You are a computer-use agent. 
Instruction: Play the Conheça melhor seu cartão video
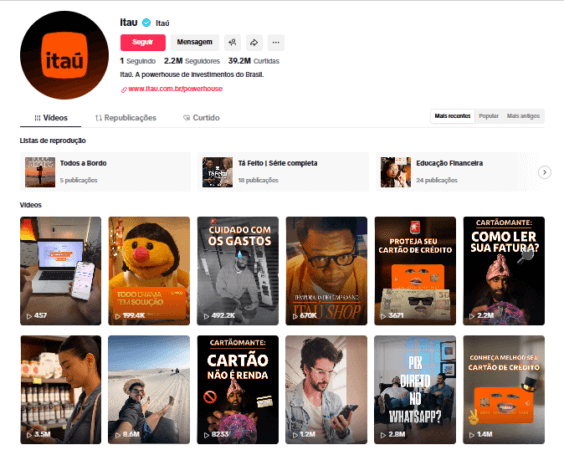pyautogui.click(x=504, y=390)
